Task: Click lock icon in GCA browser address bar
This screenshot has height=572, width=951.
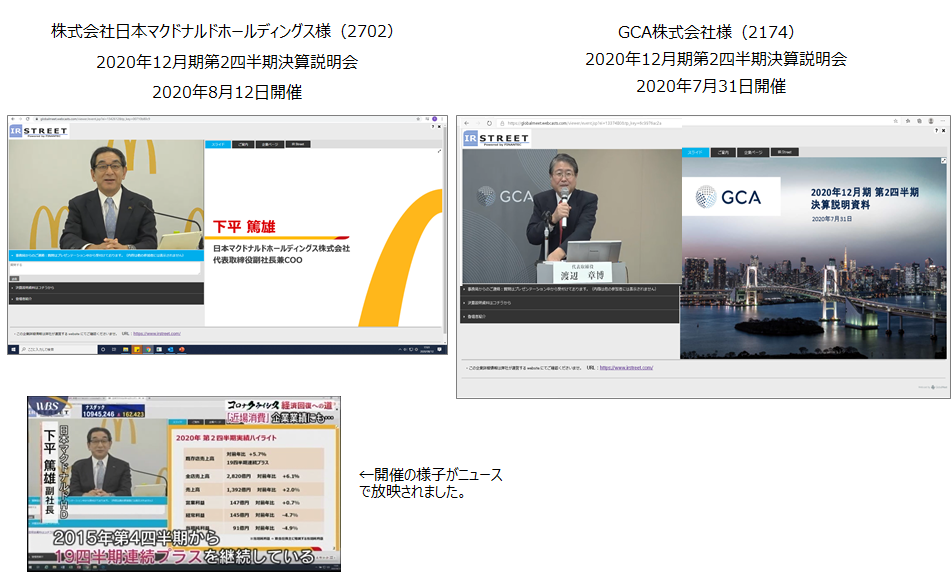Action: 502,123
